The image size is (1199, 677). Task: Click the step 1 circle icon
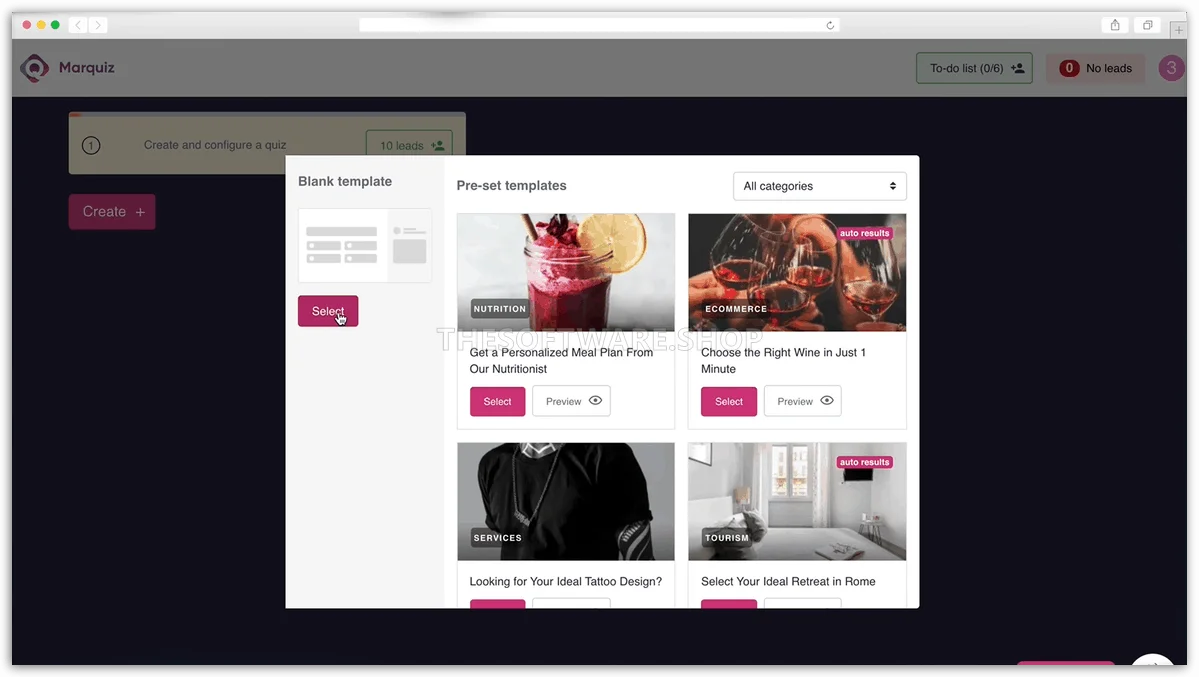[x=91, y=145]
